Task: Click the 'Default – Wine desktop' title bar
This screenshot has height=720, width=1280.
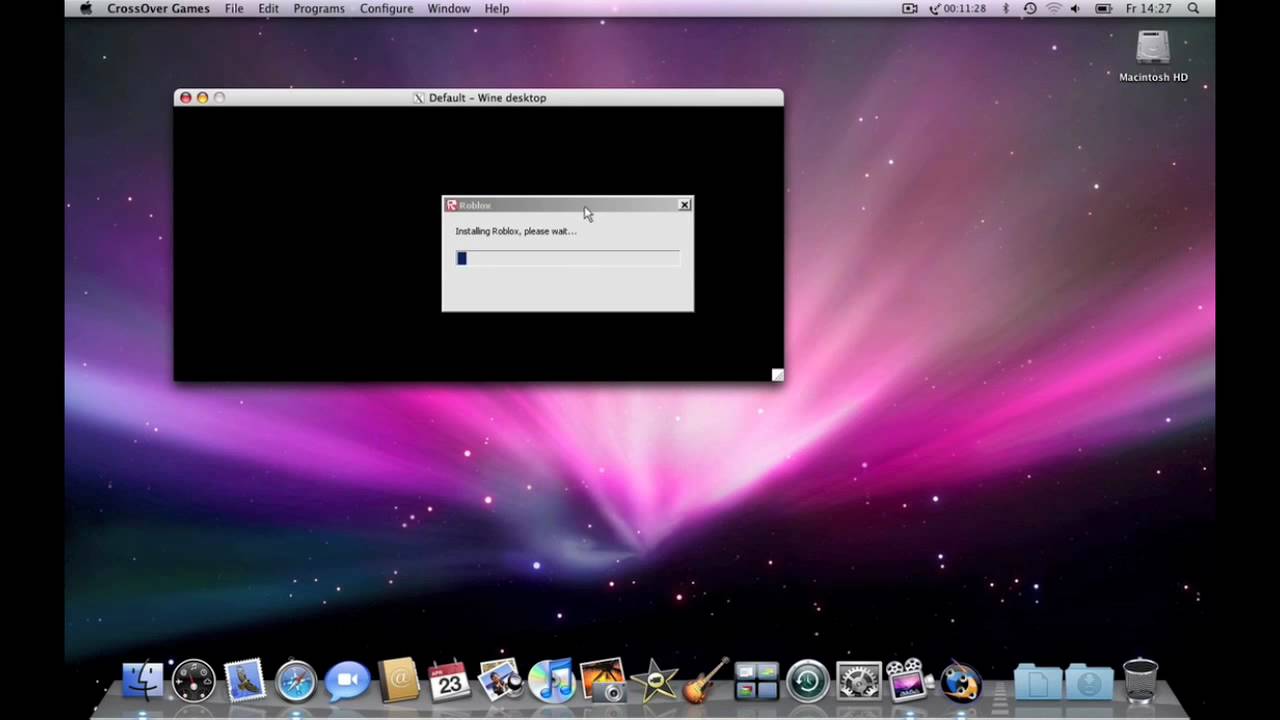Action: click(x=479, y=98)
